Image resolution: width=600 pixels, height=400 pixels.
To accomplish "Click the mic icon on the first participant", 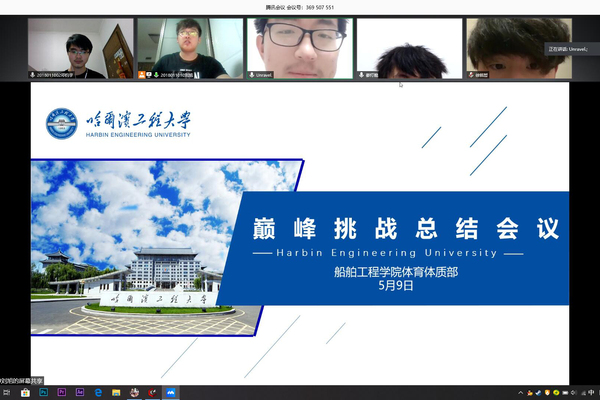I will [33, 74].
